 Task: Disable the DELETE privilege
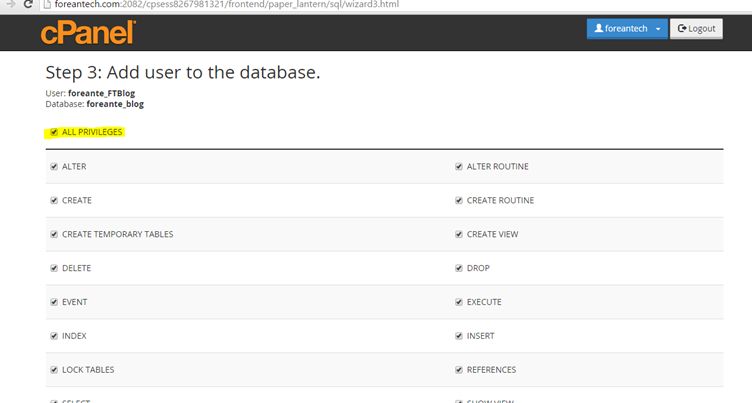click(x=54, y=268)
